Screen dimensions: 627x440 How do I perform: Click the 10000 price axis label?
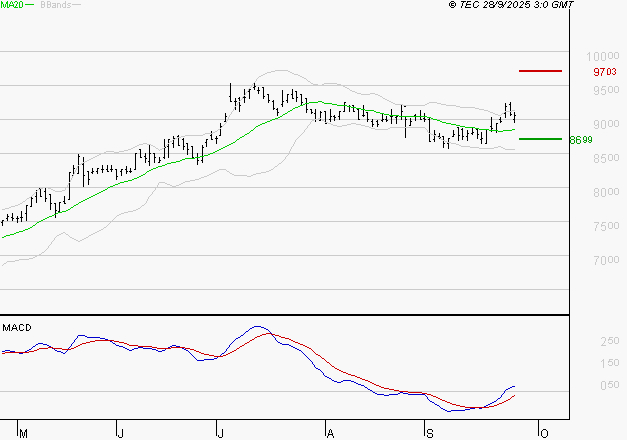(603, 56)
